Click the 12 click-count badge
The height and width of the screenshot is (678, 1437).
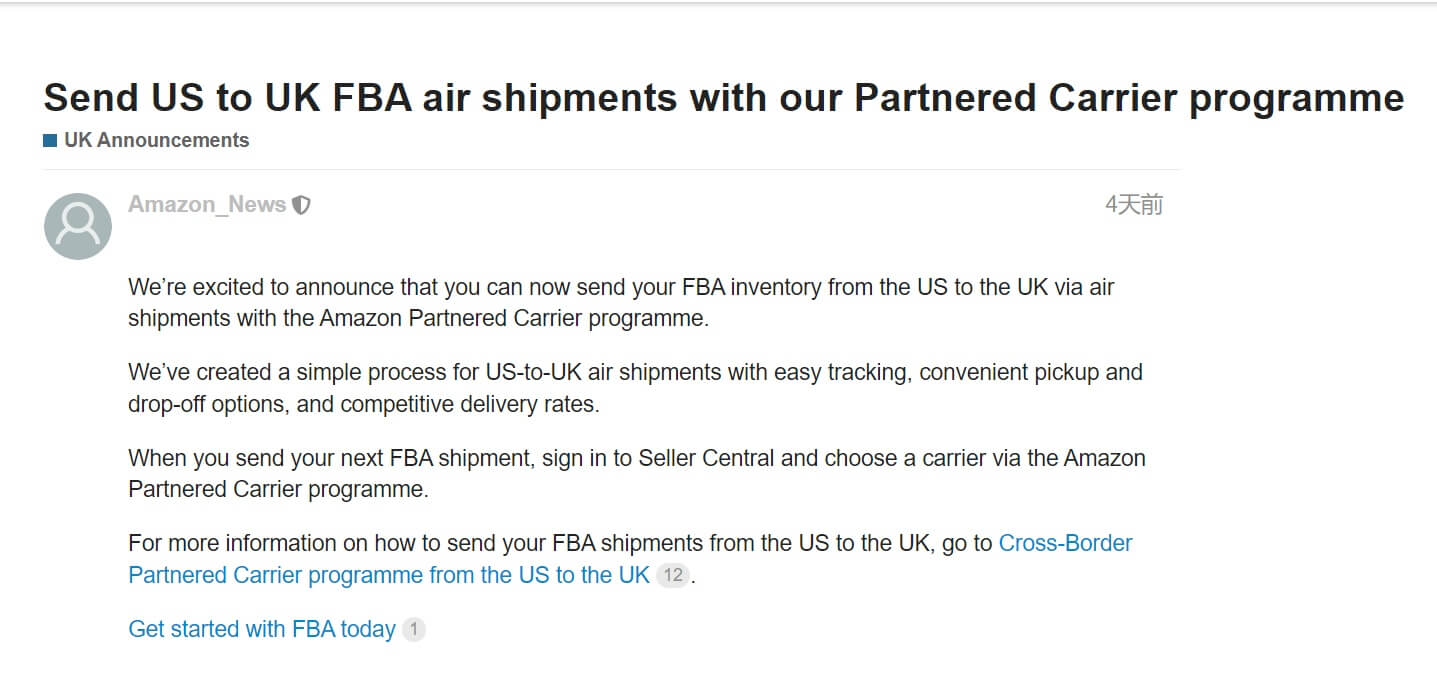tap(672, 575)
